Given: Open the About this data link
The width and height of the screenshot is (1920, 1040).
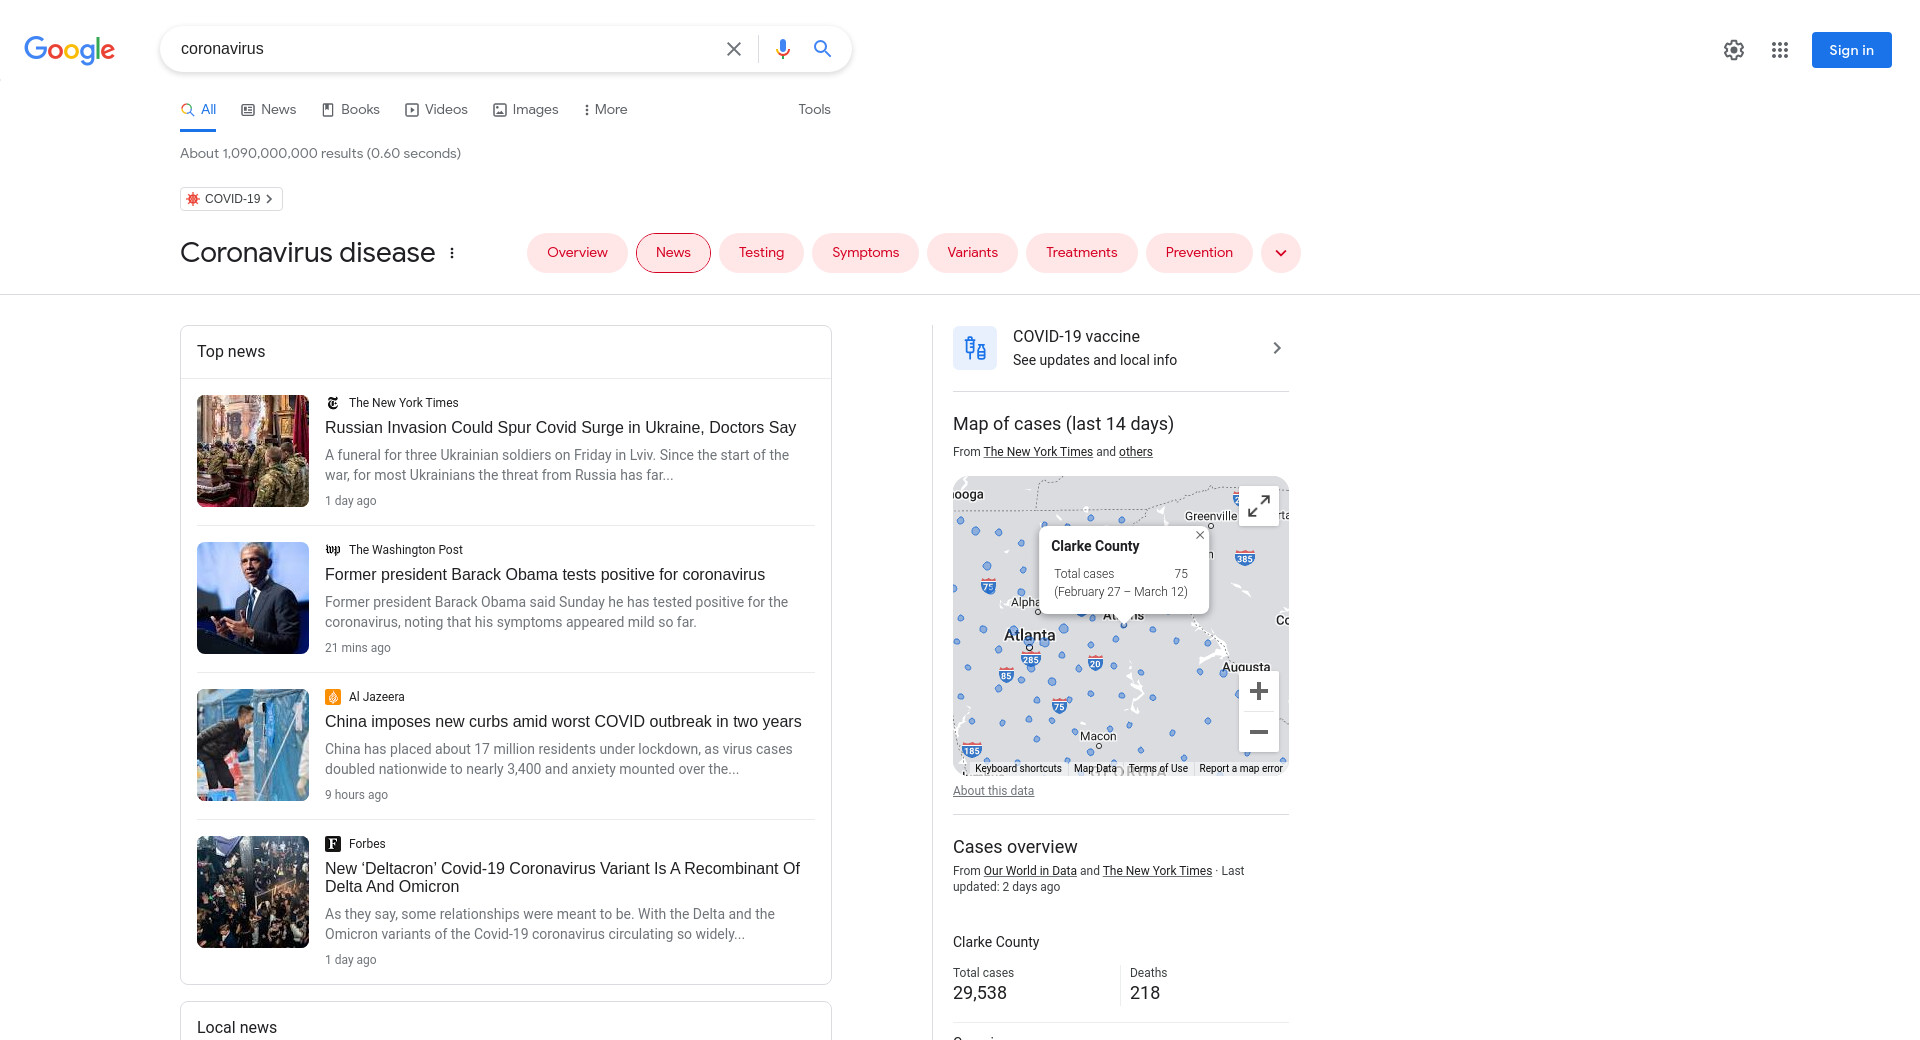Looking at the screenshot, I should [993, 791].
